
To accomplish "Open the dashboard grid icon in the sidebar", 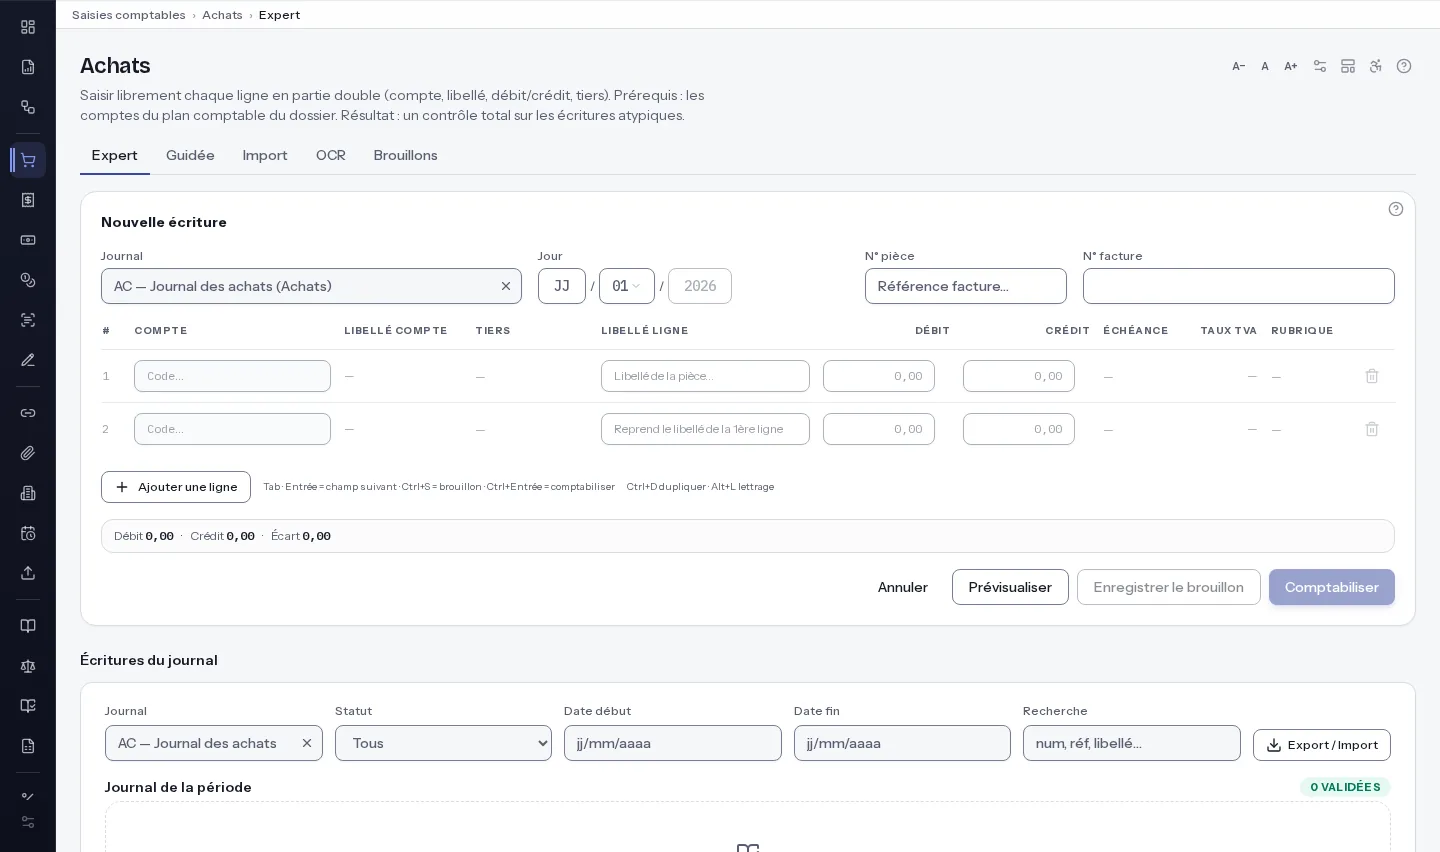I will pyautogui.click(x=28, y=27).
